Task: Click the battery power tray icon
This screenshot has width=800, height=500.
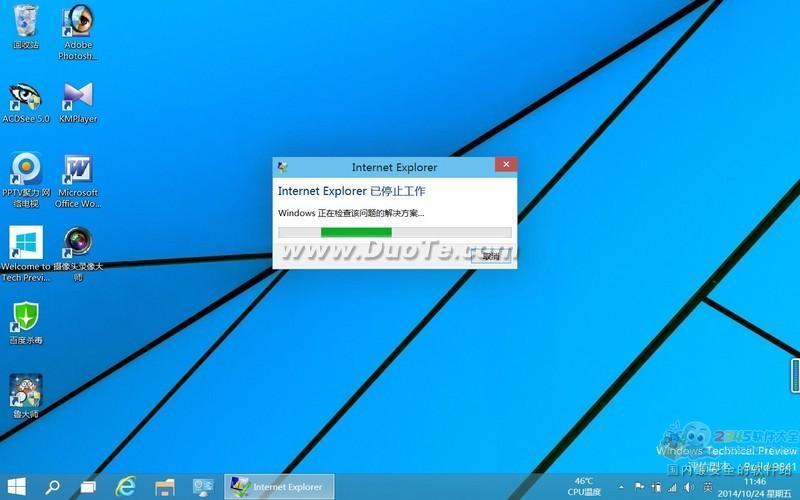Action: 656,487
